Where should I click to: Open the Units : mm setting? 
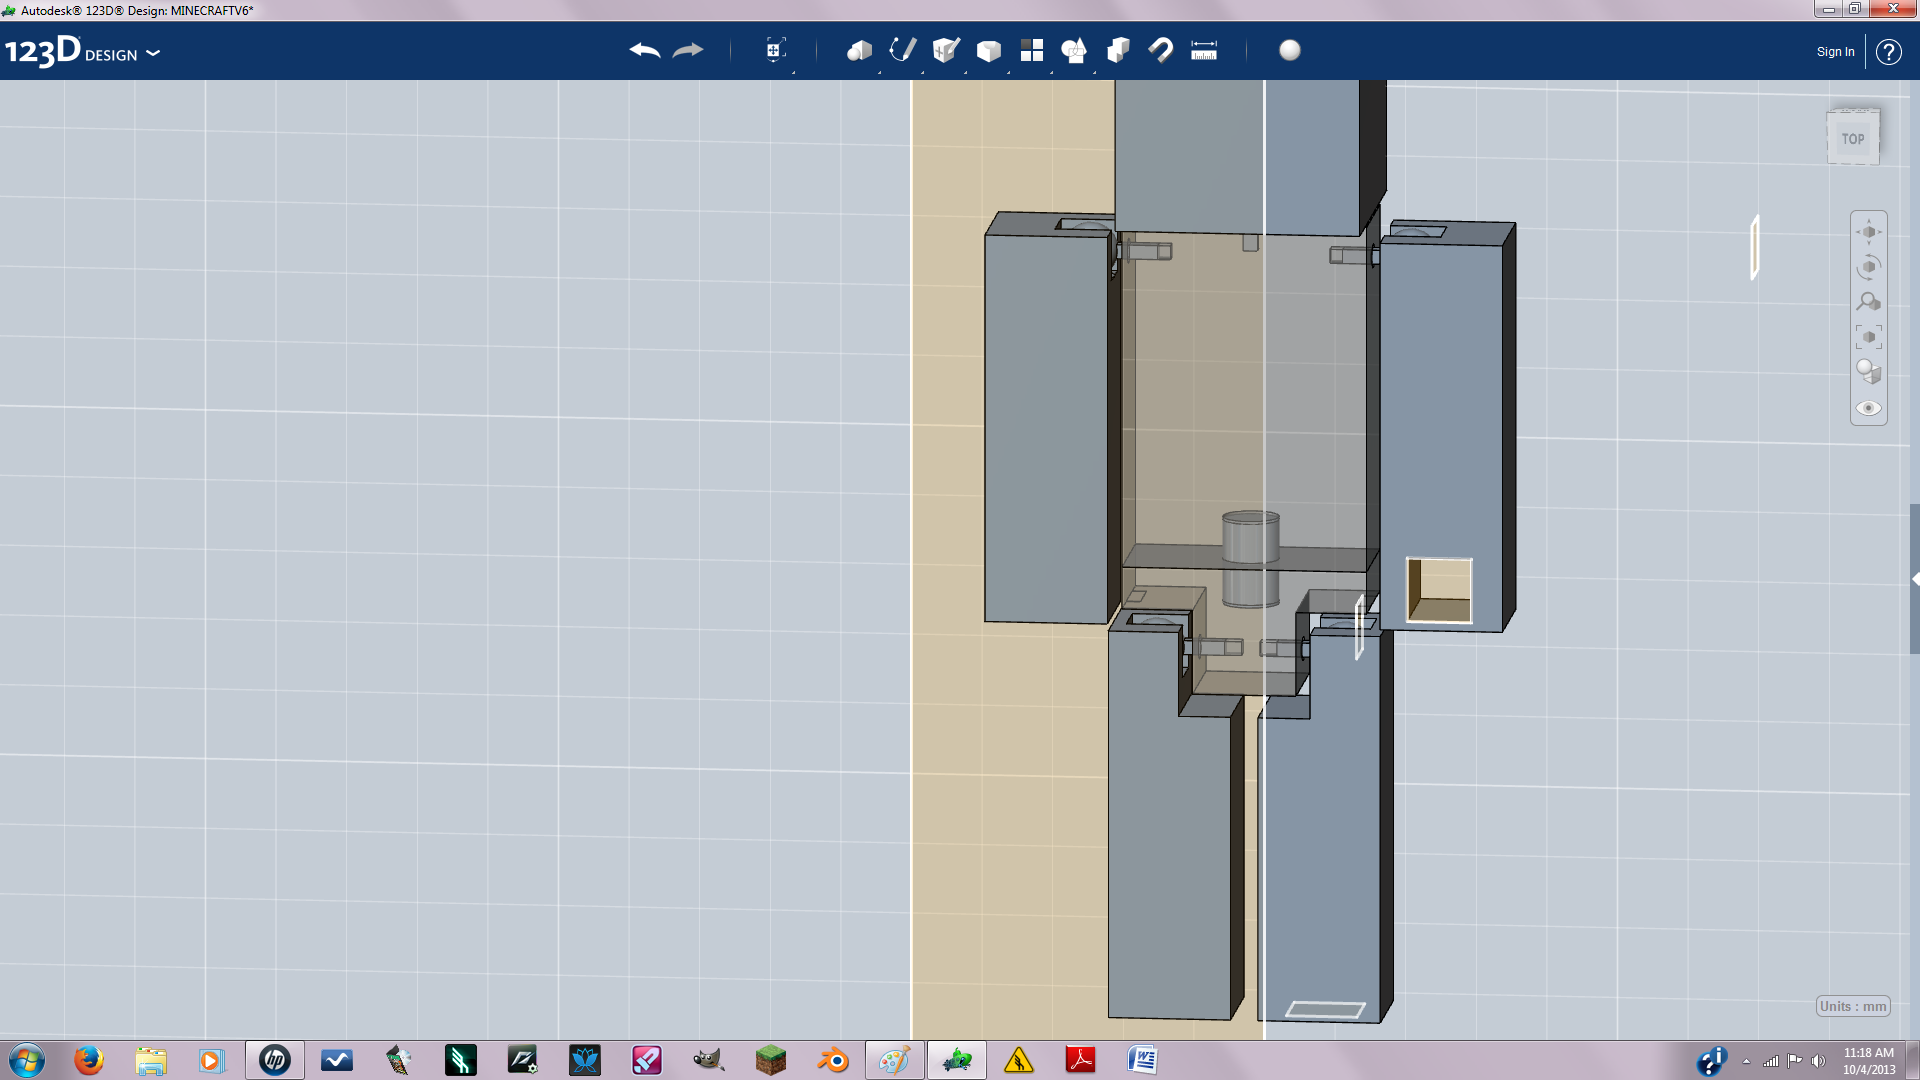1853,1006
